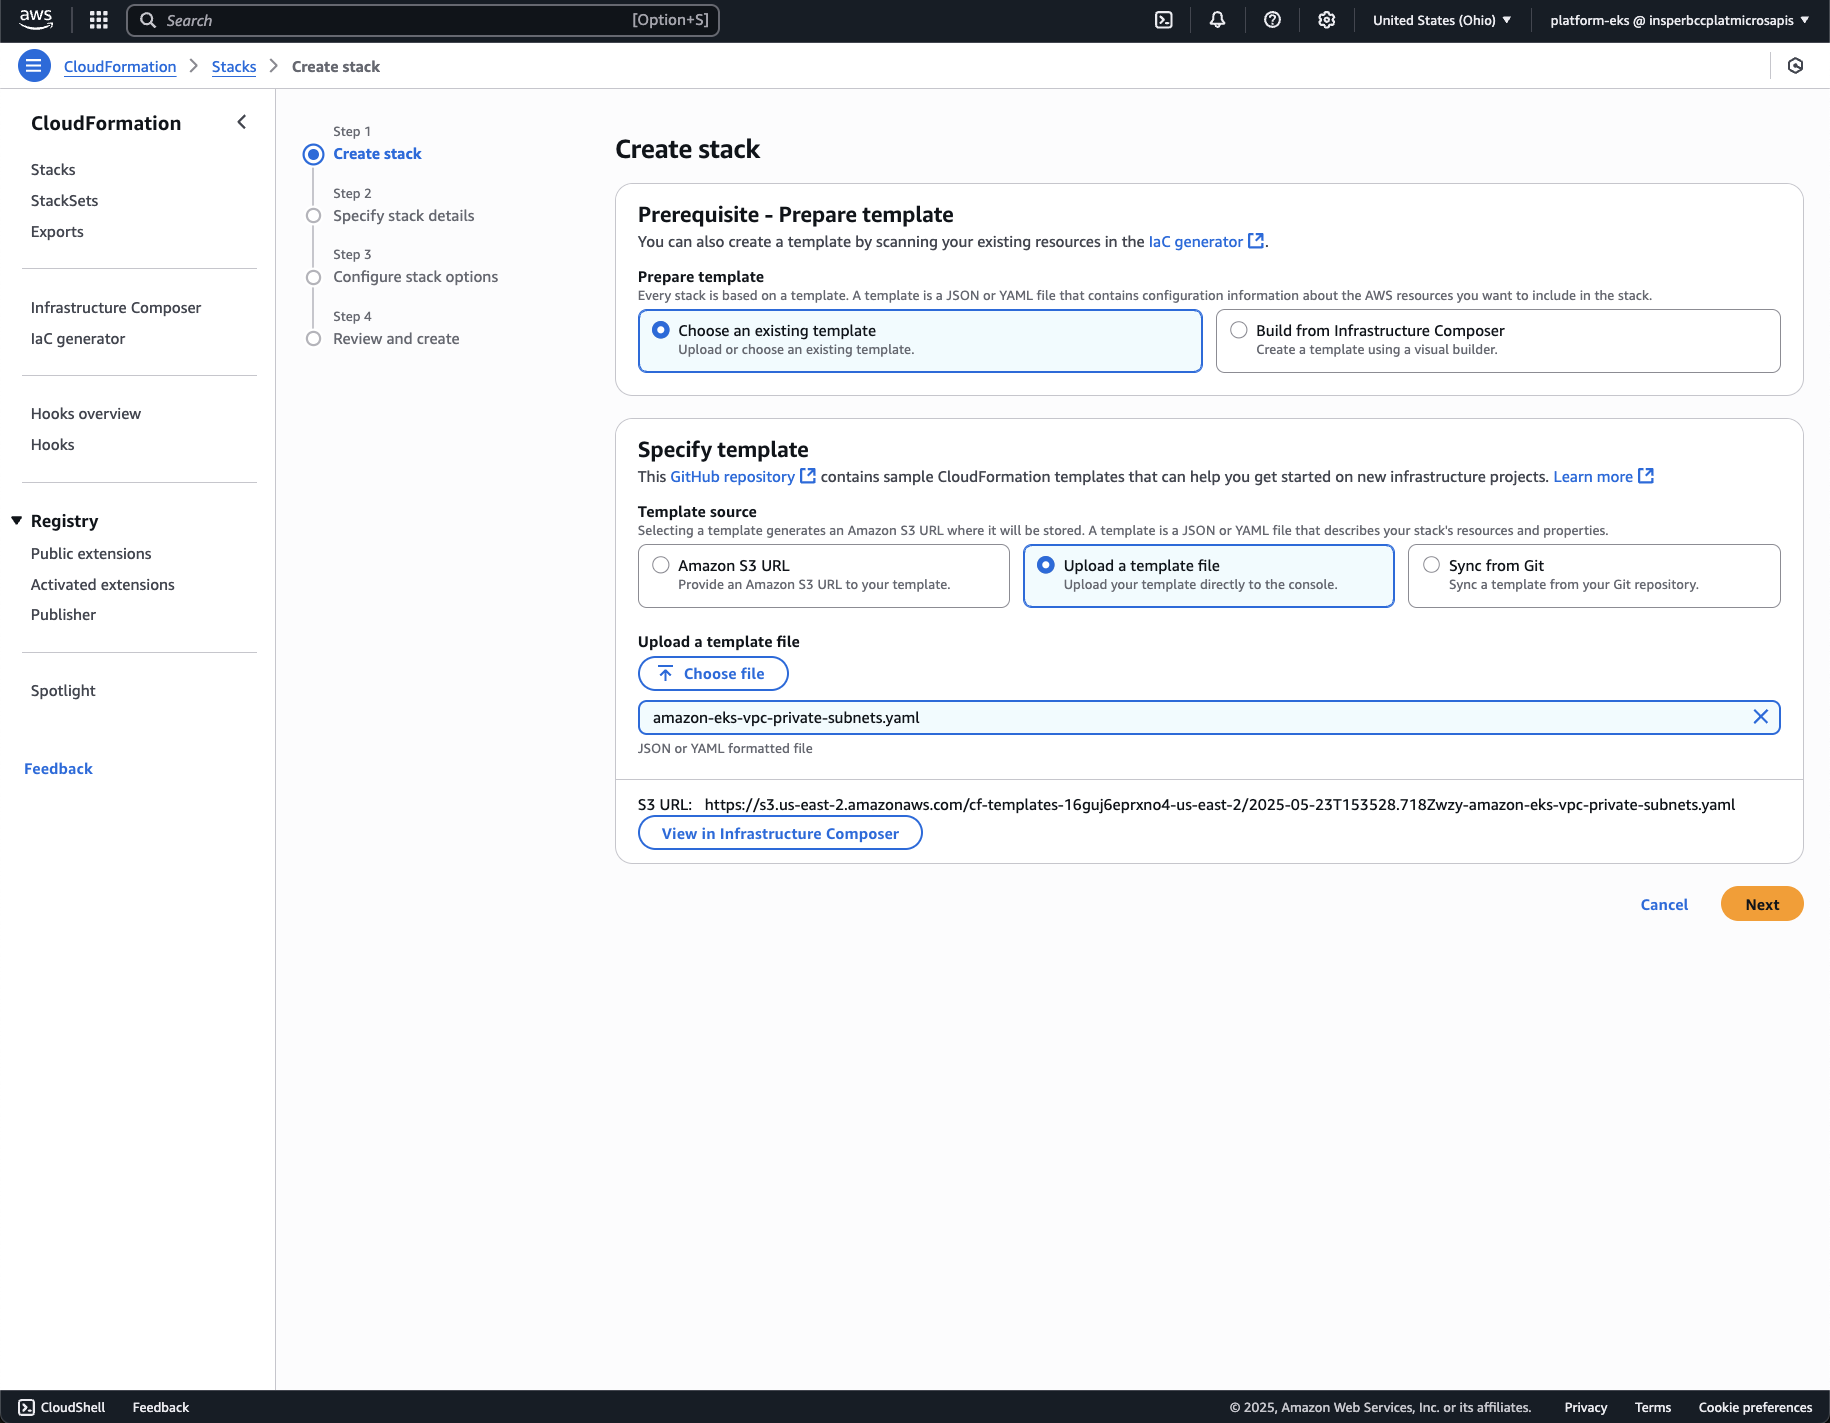
Task: Clear the uploaded amazon-eks-vpc-private-subnets.yaml file
Action: click(1760, 717)
